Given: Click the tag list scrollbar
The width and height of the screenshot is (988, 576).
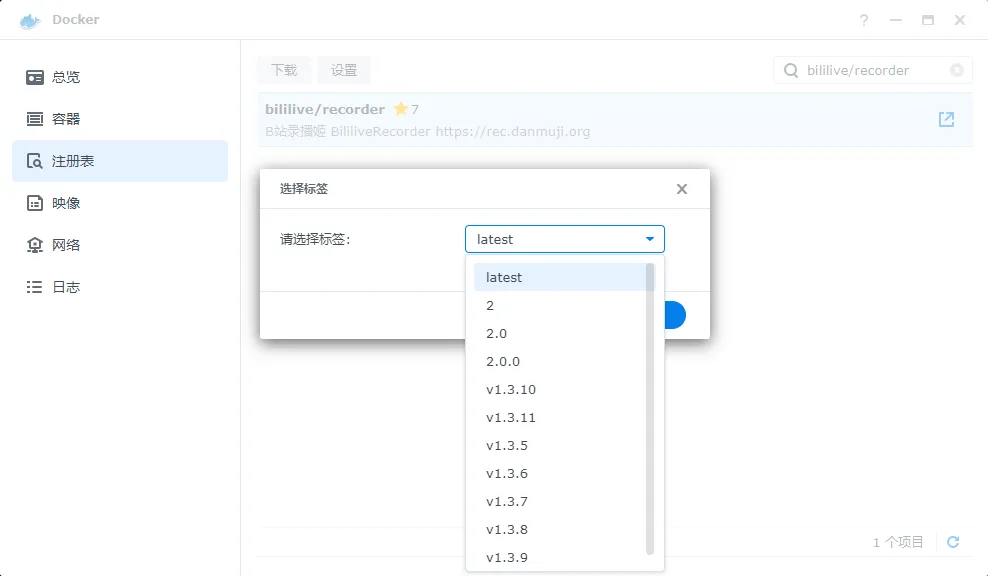Looking at the screenshot, I should pos(650,409).
